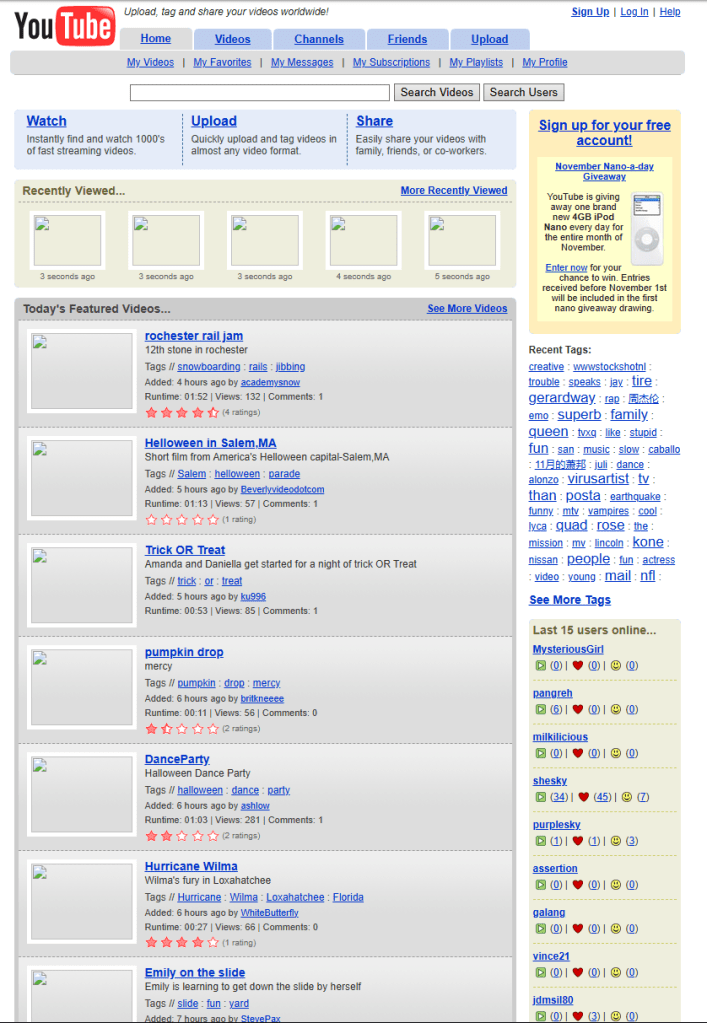Click the third star on Hurricane Wilma rating
The image size is (707, 1023).
(183, 942)
